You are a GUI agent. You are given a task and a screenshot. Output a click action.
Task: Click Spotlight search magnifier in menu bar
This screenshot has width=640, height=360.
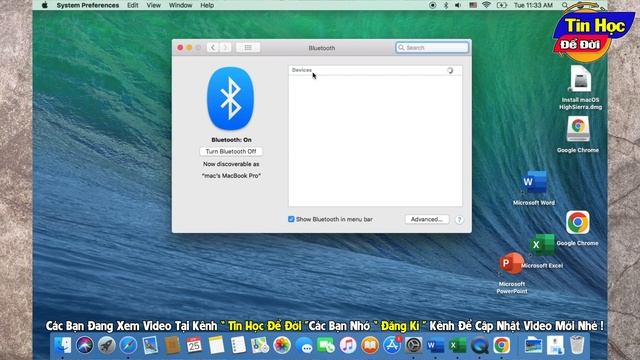click(565, 5)
